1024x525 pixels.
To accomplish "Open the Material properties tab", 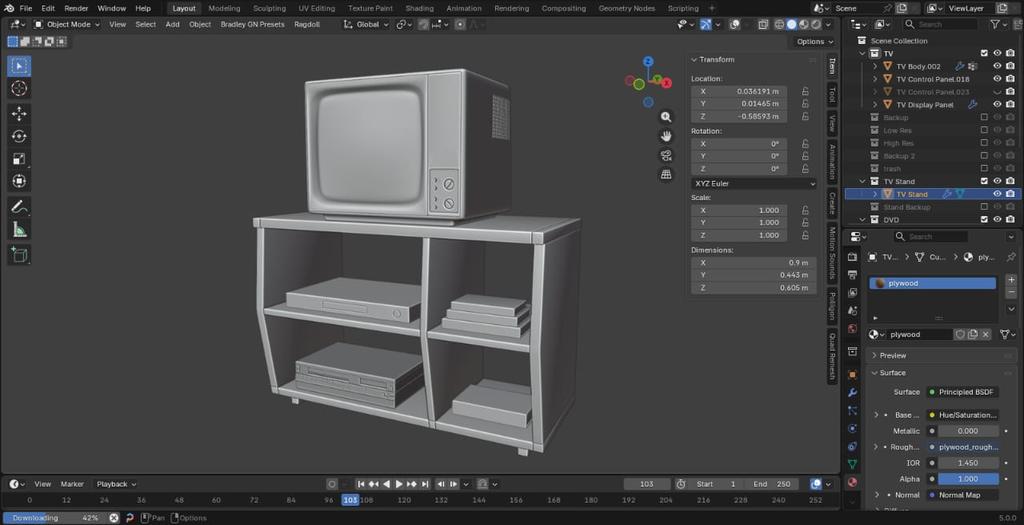I will pyautogui.click(x=852, y=482).
